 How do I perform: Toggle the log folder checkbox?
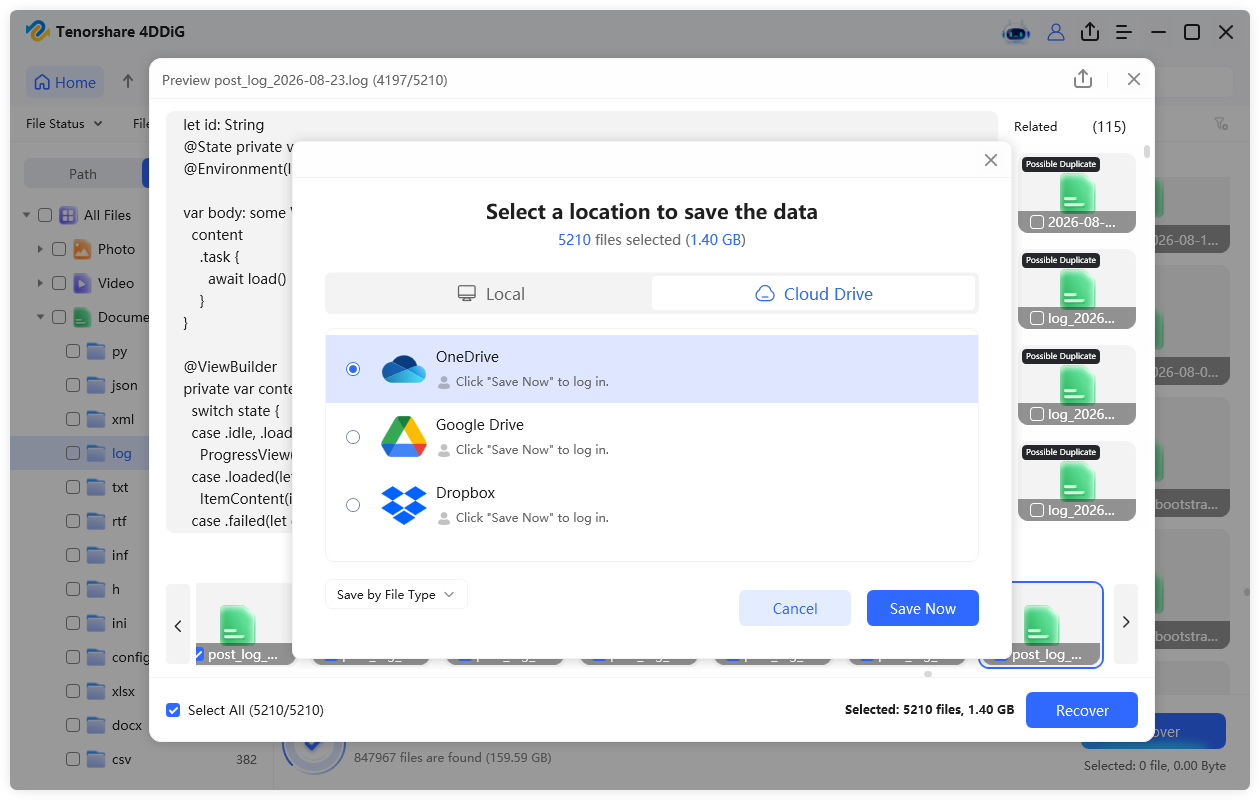coord(73,453)
